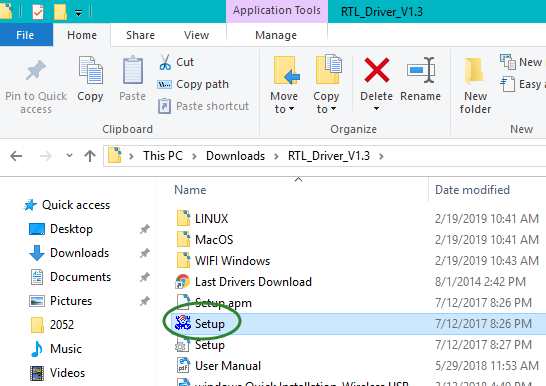546x386 pixels.
Task: Sort files by Name column
Action: pos(190,190)
